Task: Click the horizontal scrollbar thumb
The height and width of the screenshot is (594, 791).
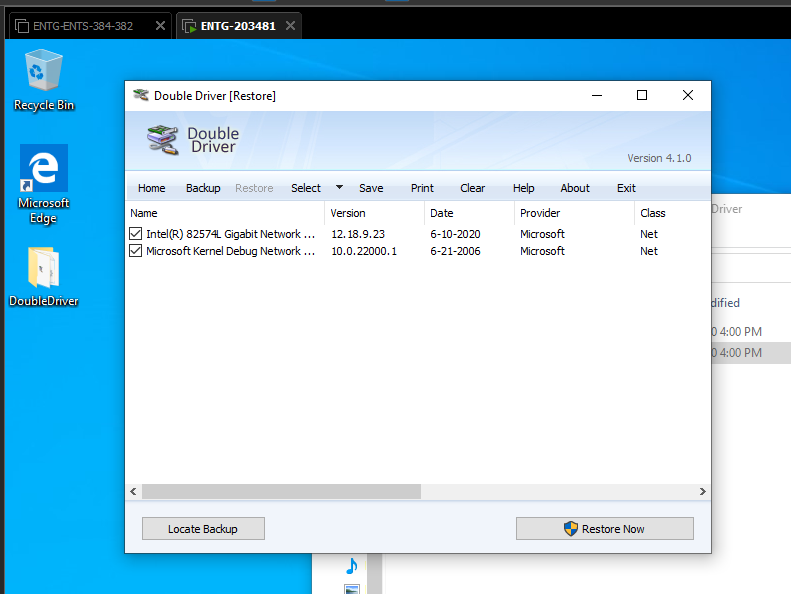Action: tap(281, 491)
